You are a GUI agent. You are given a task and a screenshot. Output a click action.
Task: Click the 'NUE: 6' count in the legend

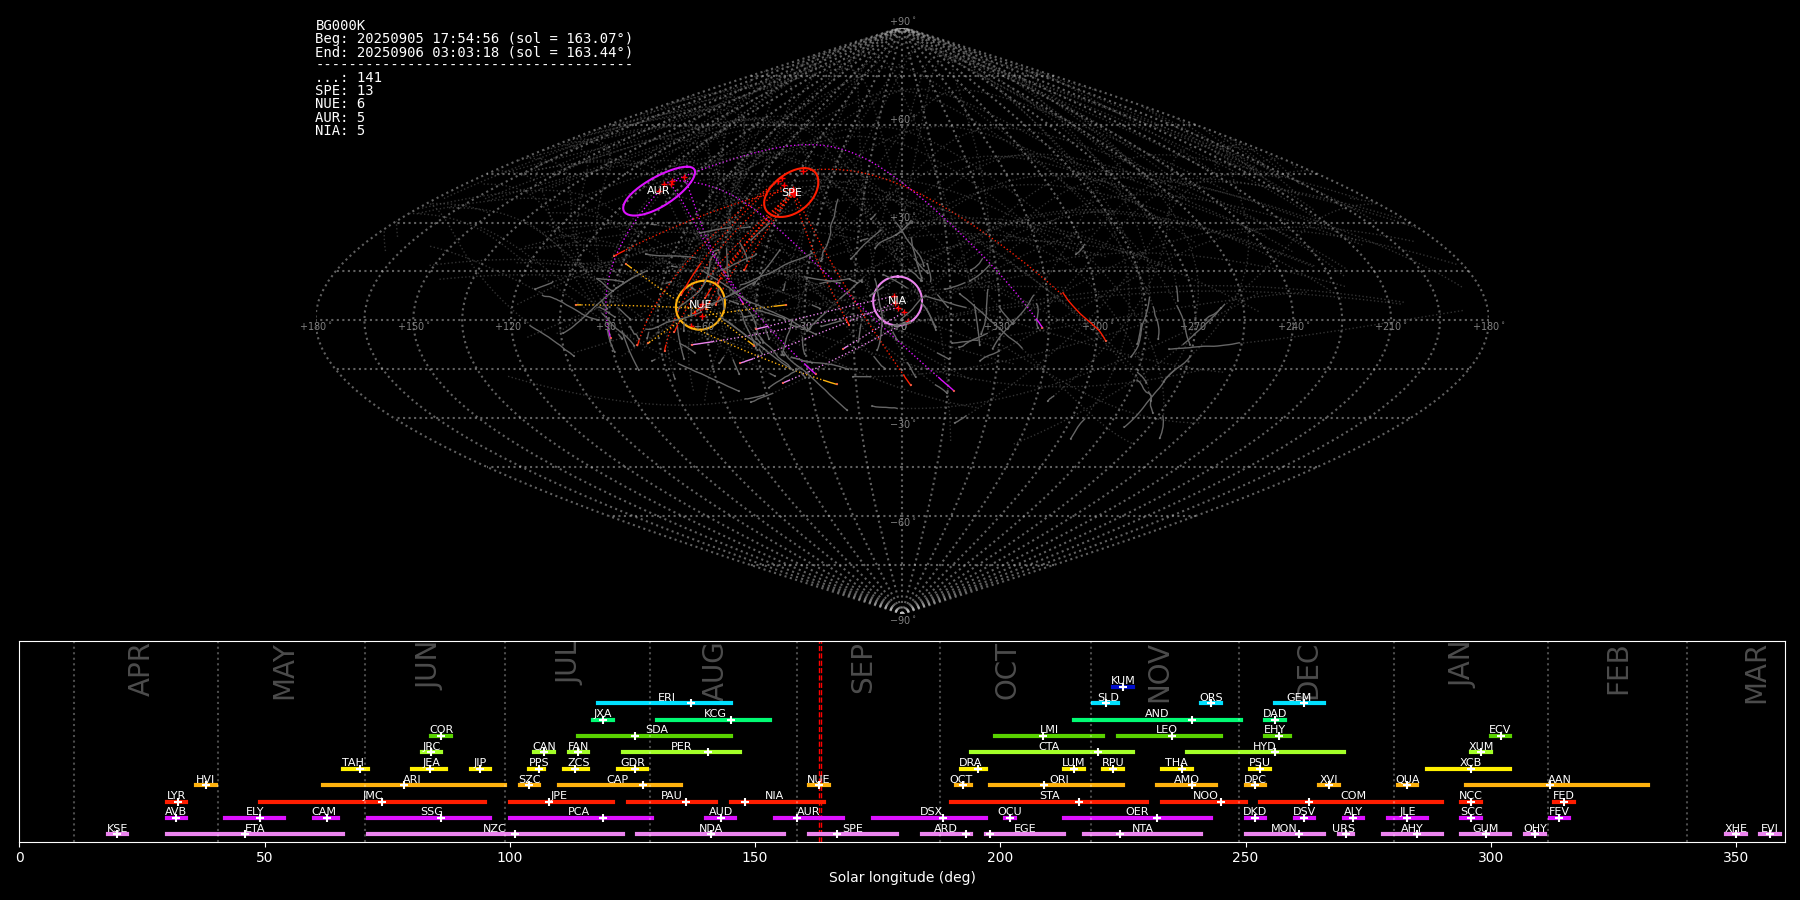pyautogui.click(x=340, y=104)
